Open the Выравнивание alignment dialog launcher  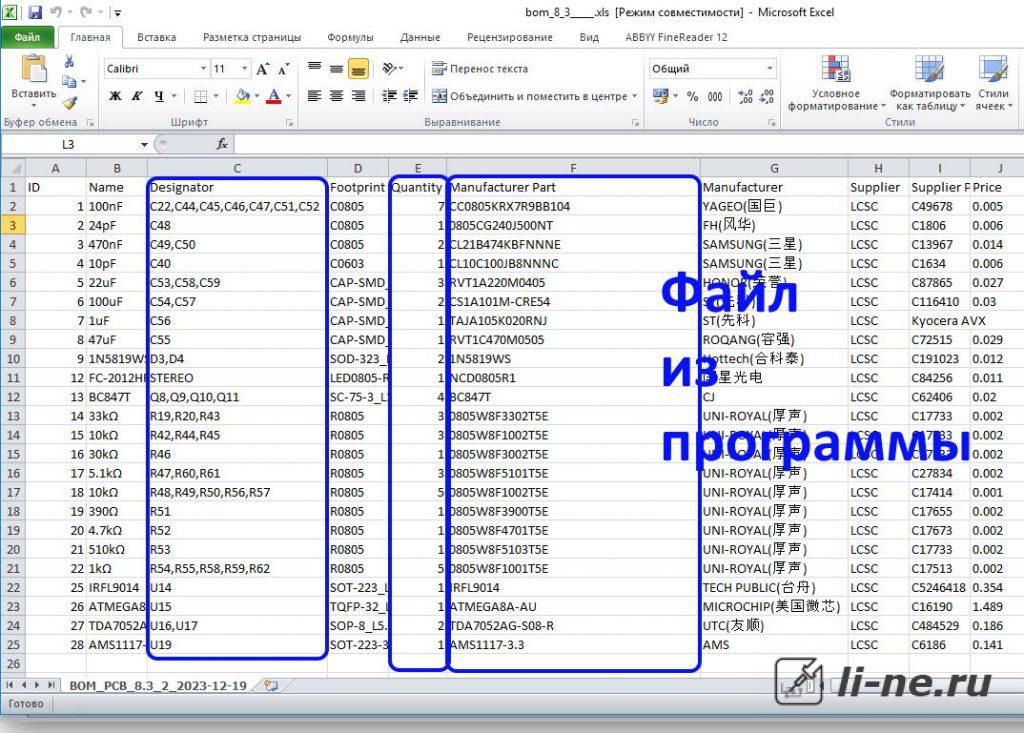635,123
